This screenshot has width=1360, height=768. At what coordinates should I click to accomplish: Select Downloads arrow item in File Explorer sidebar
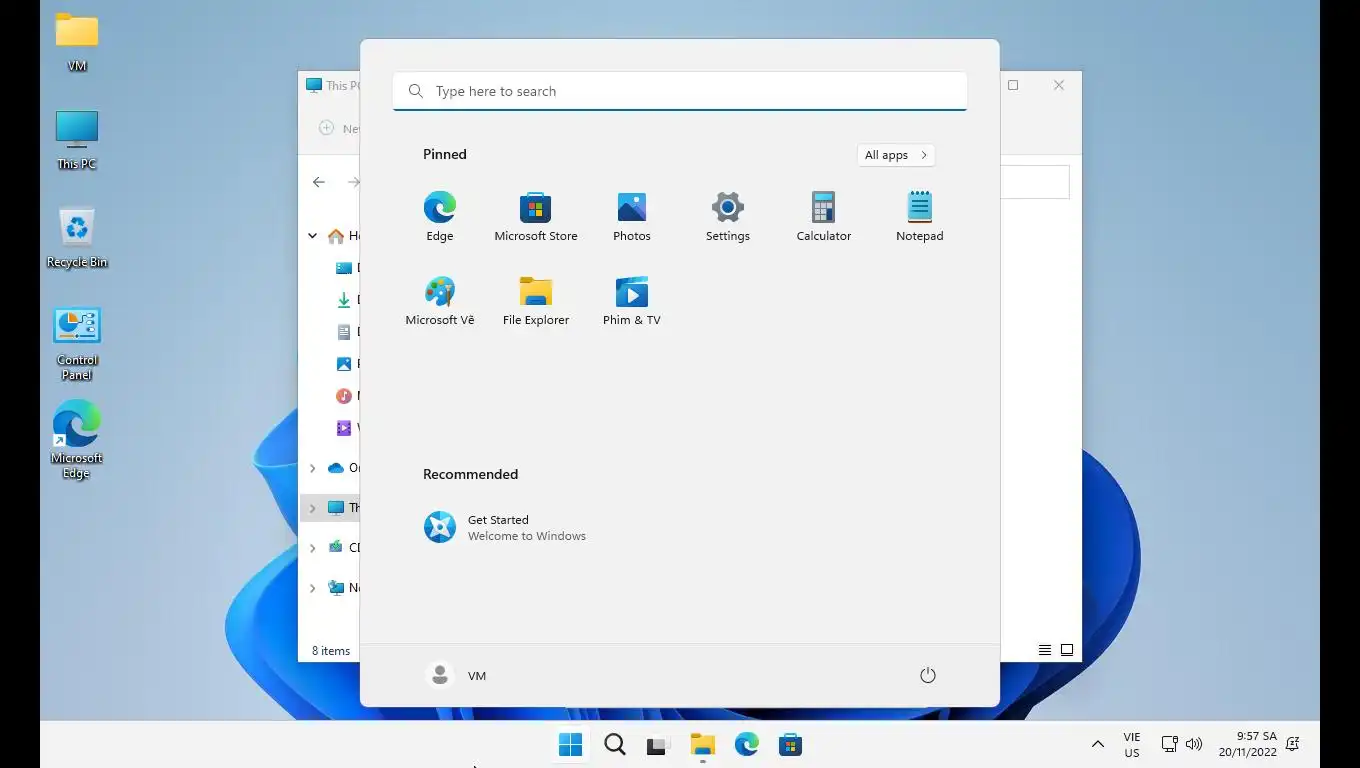point(344,300)
